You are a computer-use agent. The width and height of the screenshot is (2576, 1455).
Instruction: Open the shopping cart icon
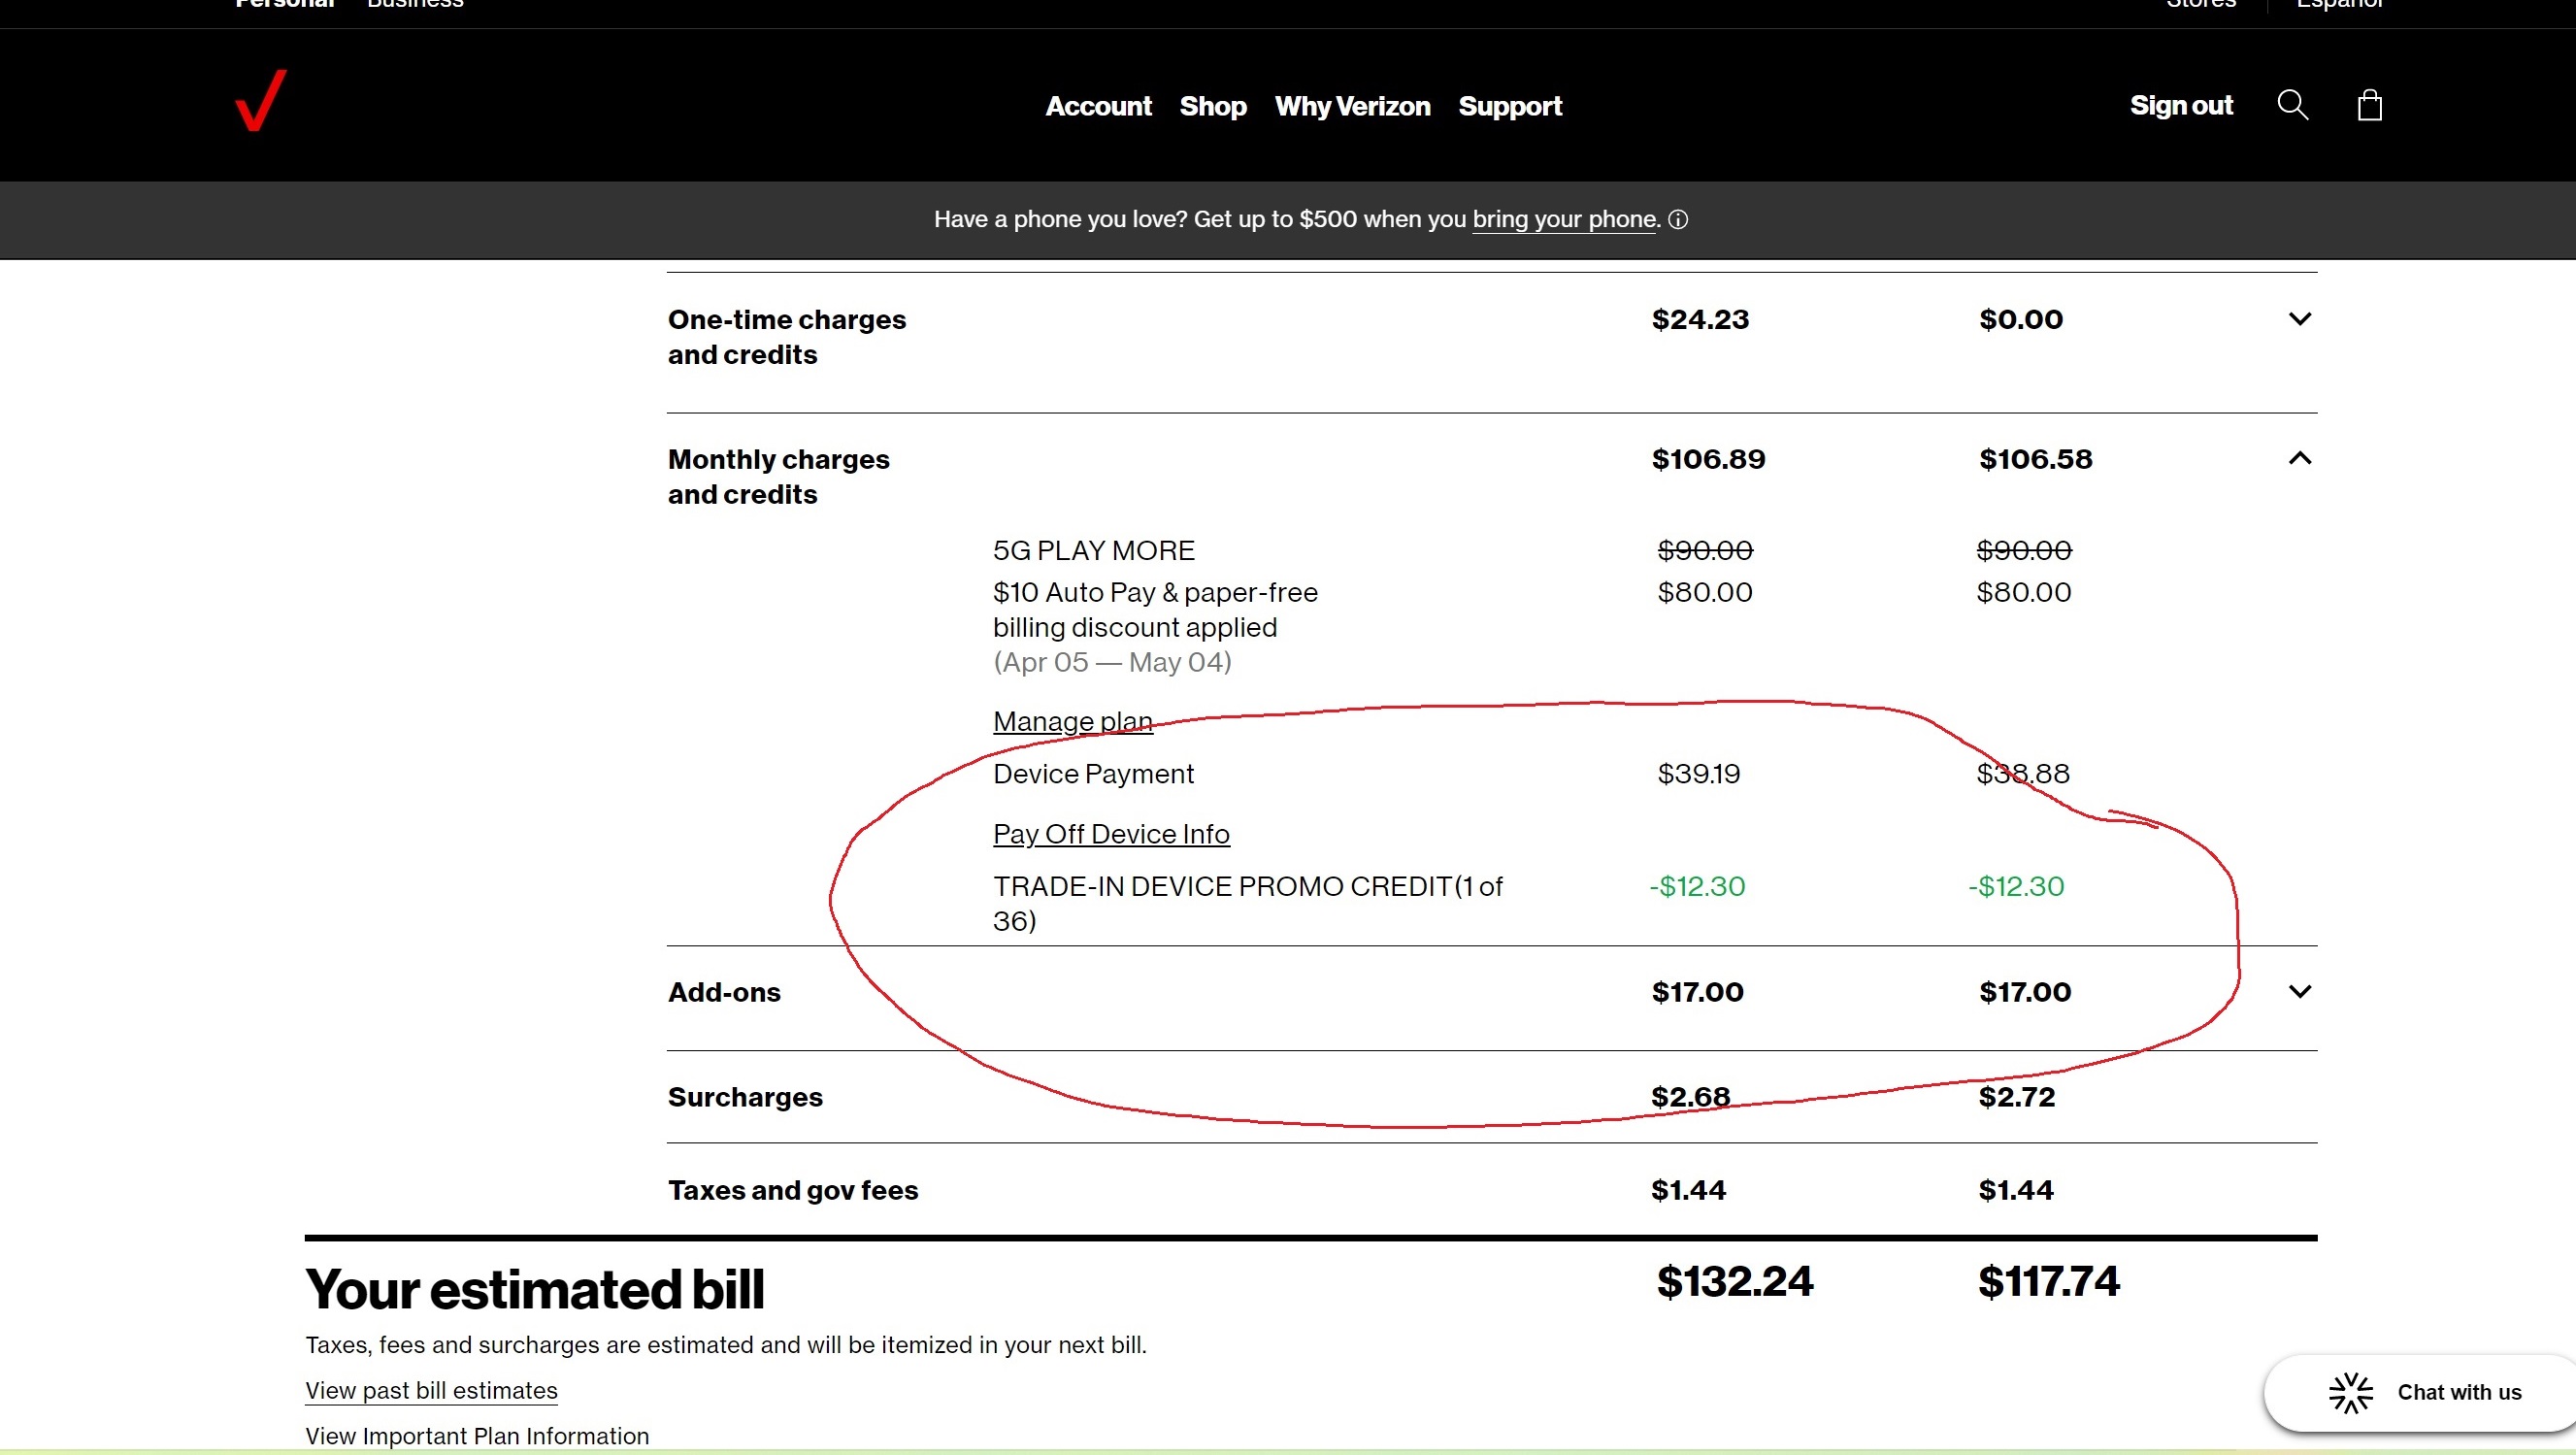click(x=2369, y=104)
